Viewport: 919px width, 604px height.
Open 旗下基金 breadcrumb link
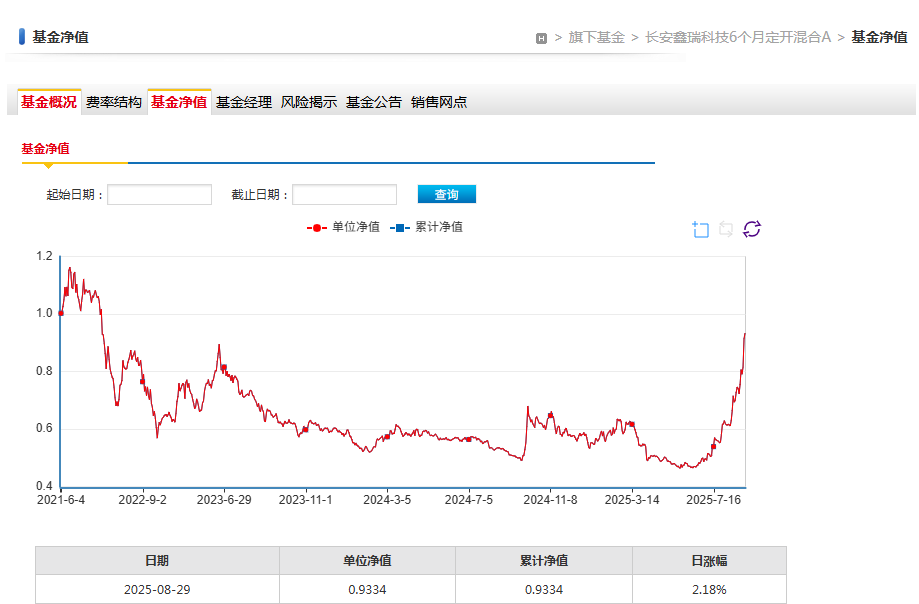point(596,37)
